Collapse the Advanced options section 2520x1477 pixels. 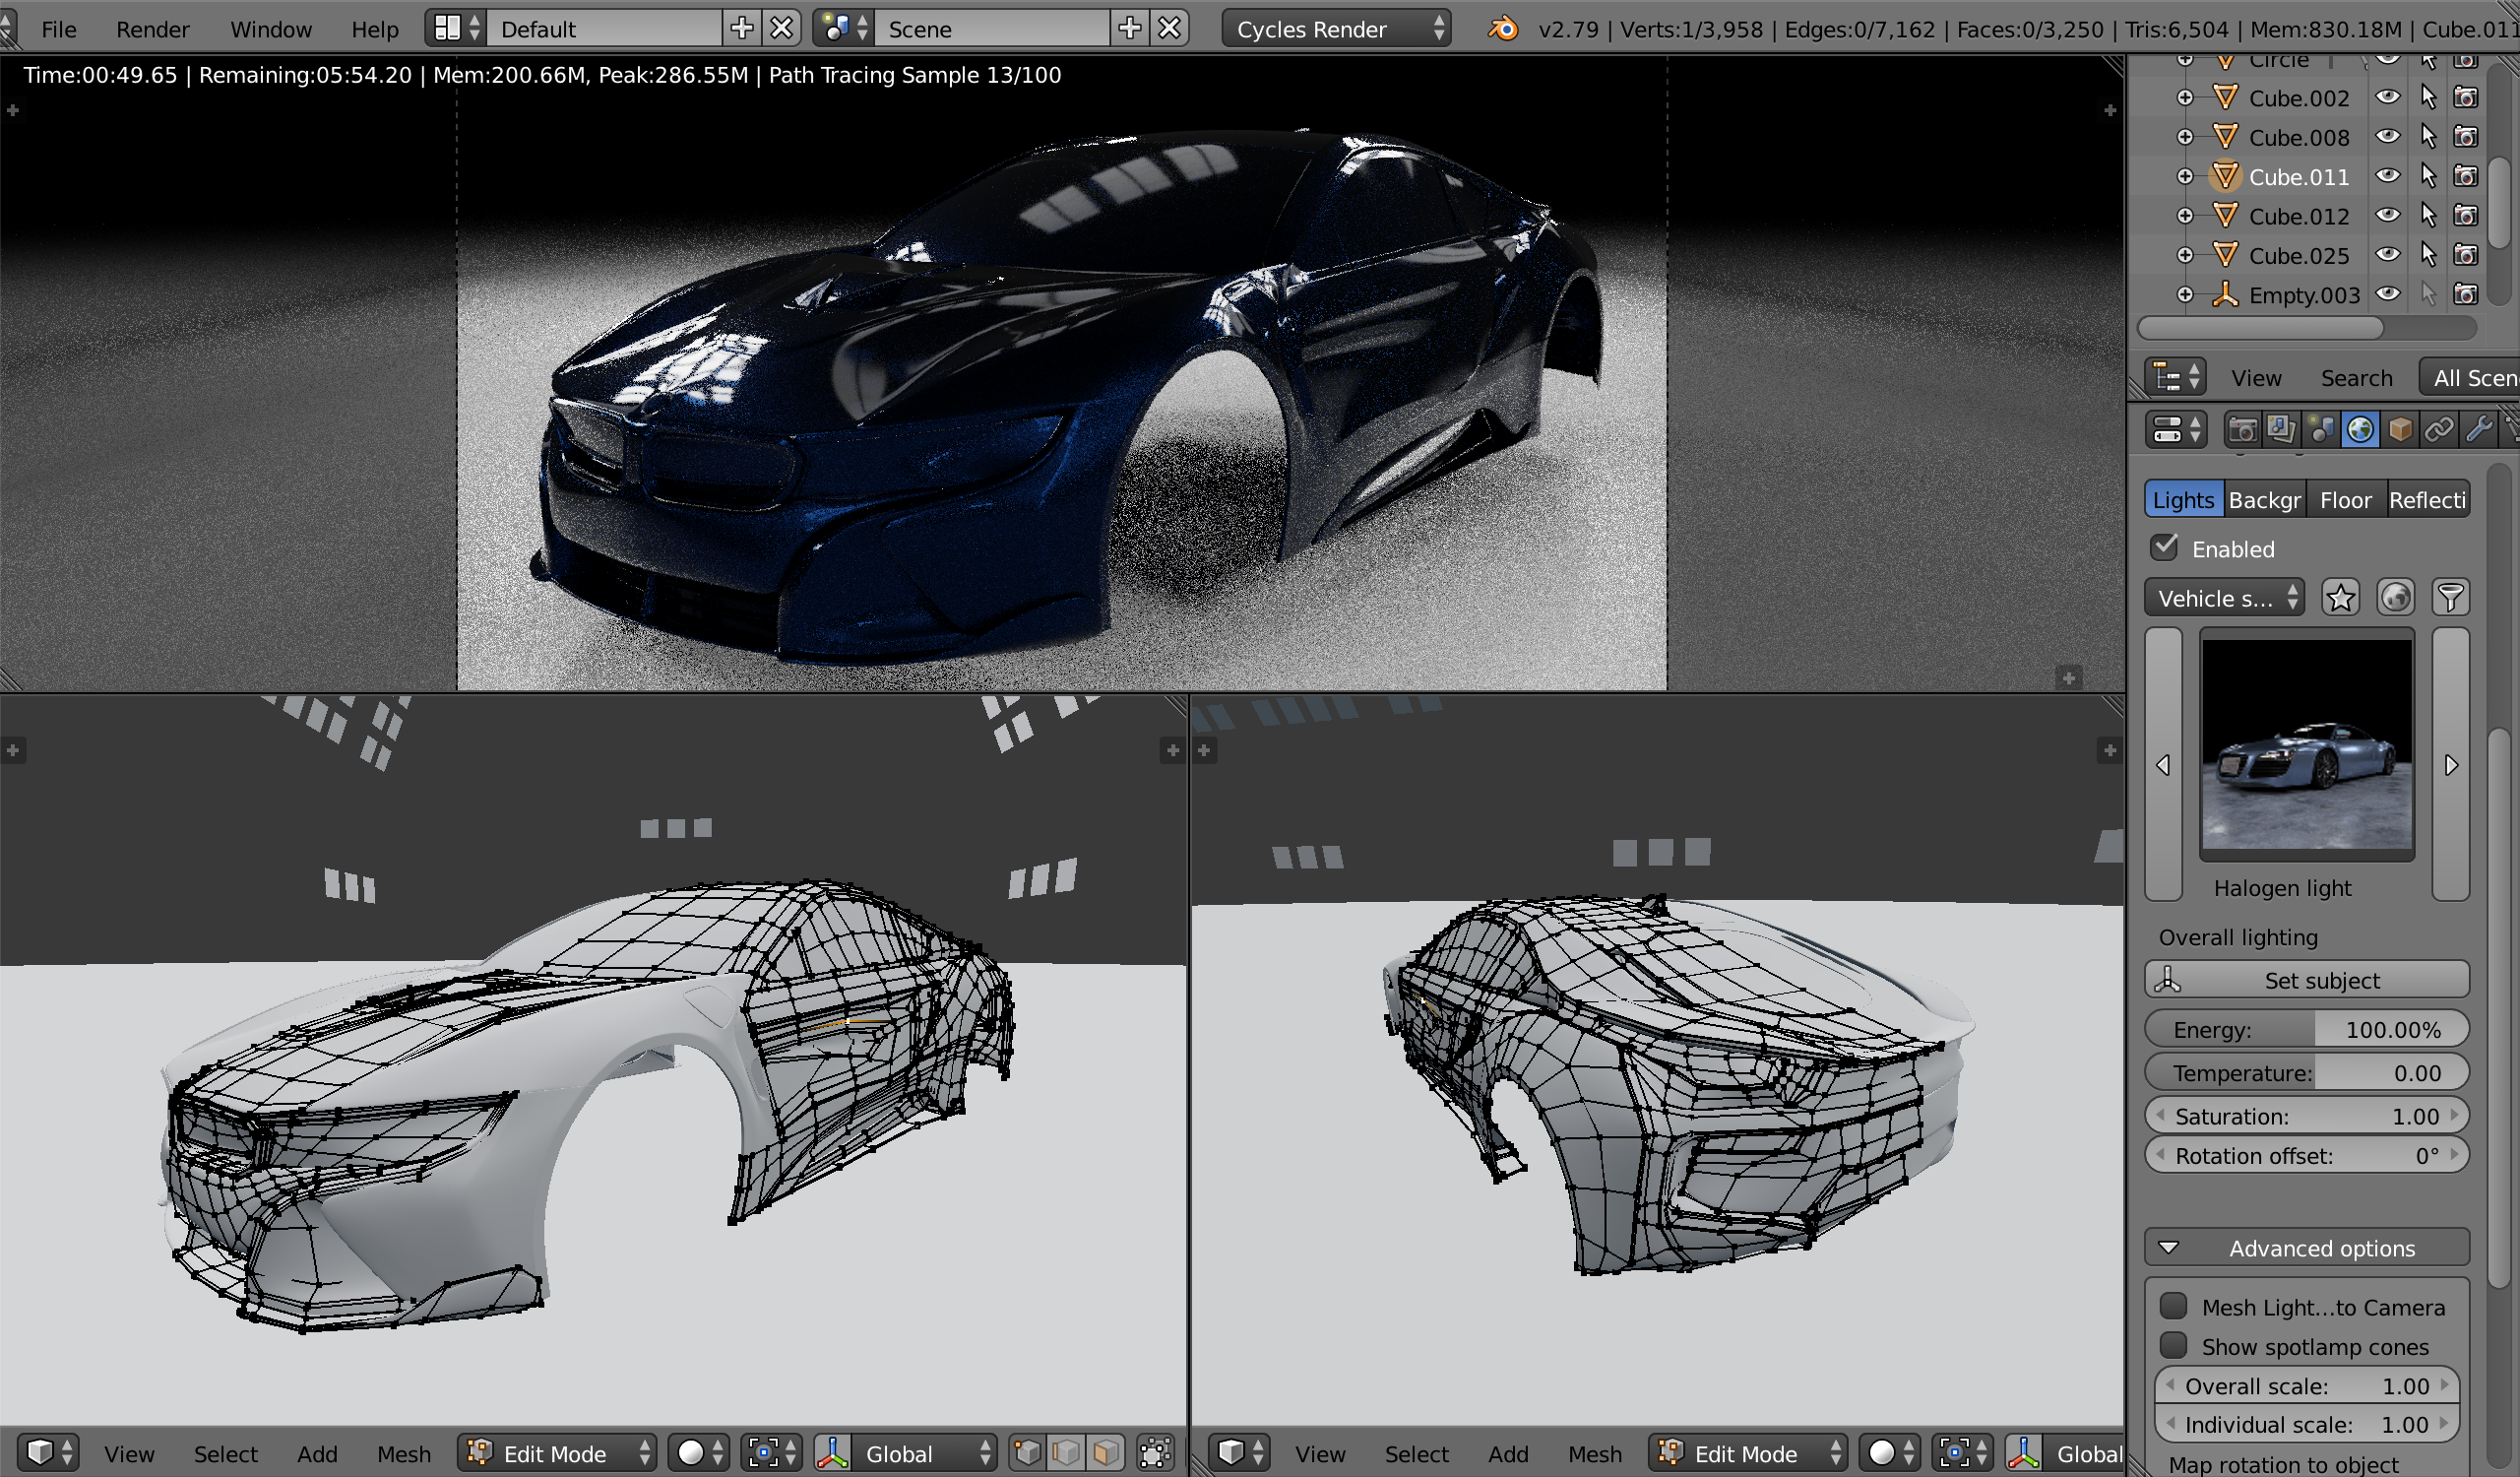tap(2306, 1248)
